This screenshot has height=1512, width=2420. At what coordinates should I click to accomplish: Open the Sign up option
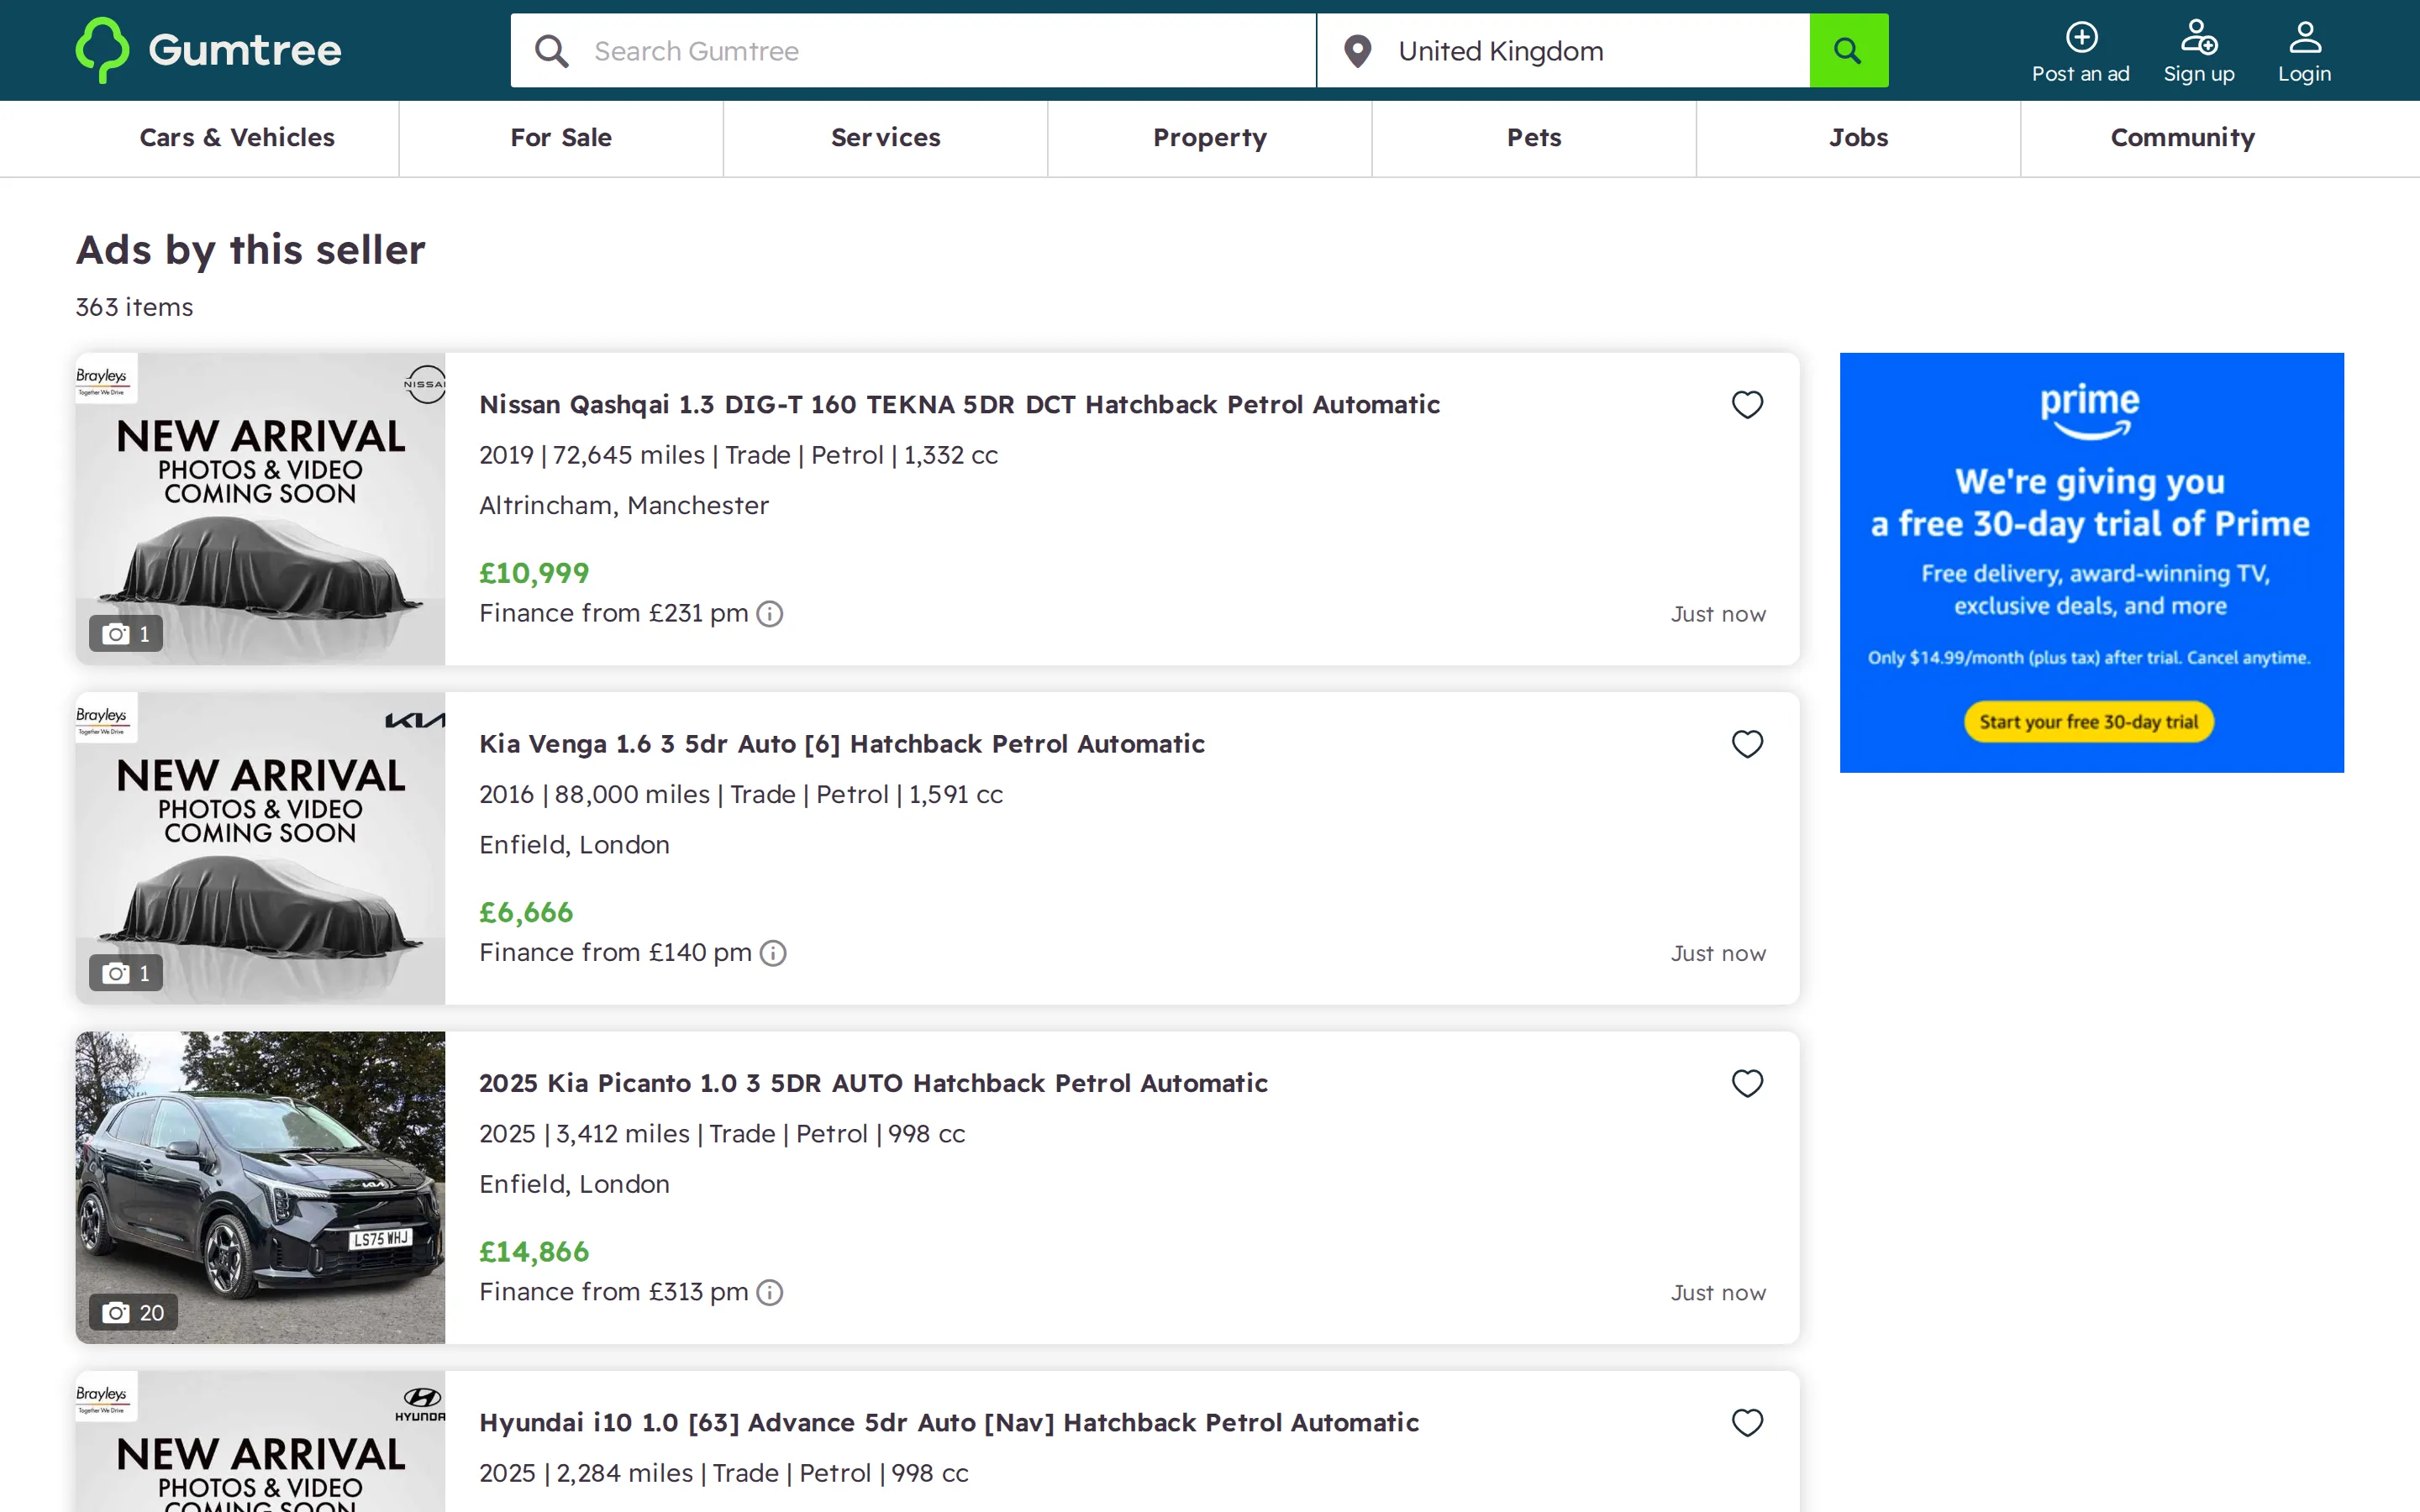(x=2198, y=53)
